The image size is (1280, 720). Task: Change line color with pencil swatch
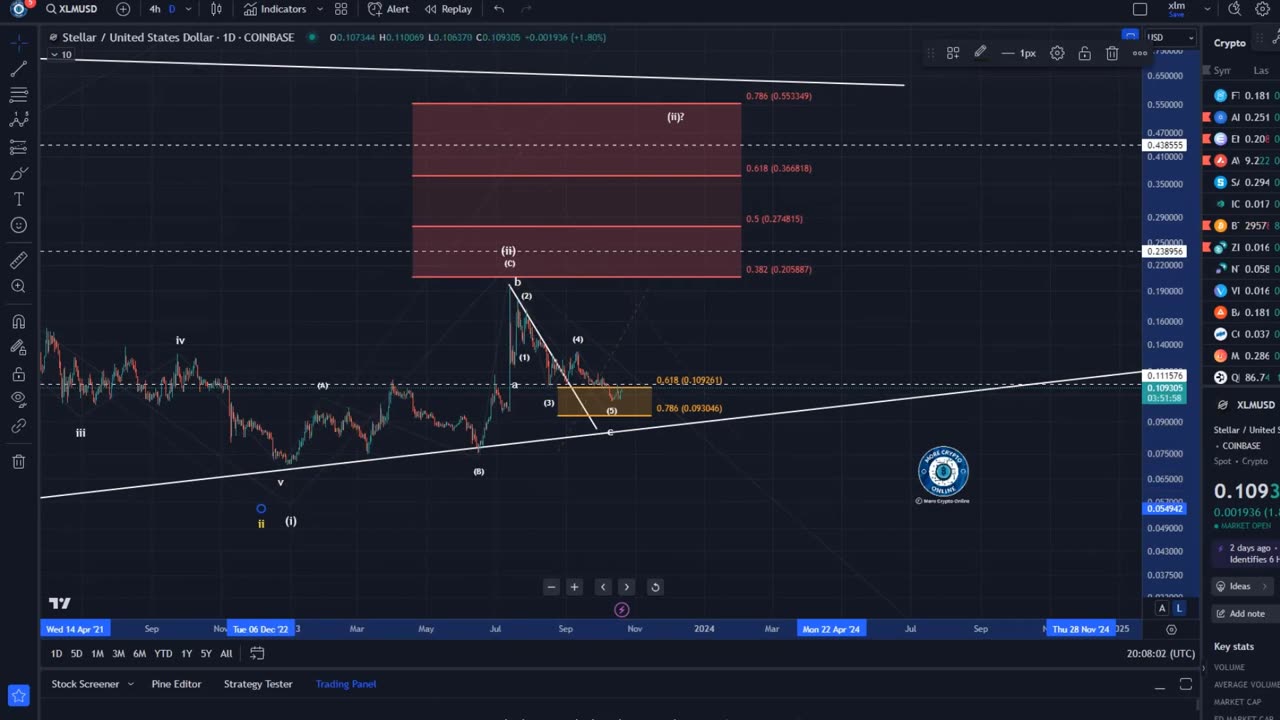click(x=980, y=53)
